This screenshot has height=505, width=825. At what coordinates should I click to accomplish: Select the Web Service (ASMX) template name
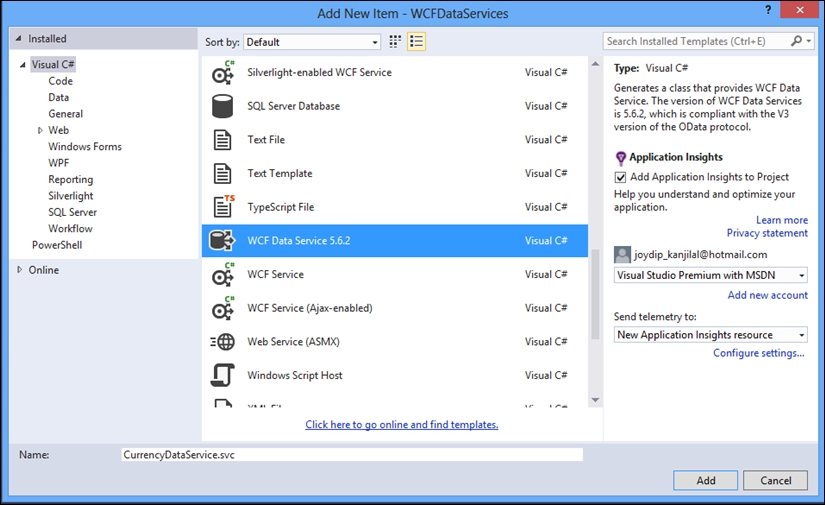coord(294,342)
